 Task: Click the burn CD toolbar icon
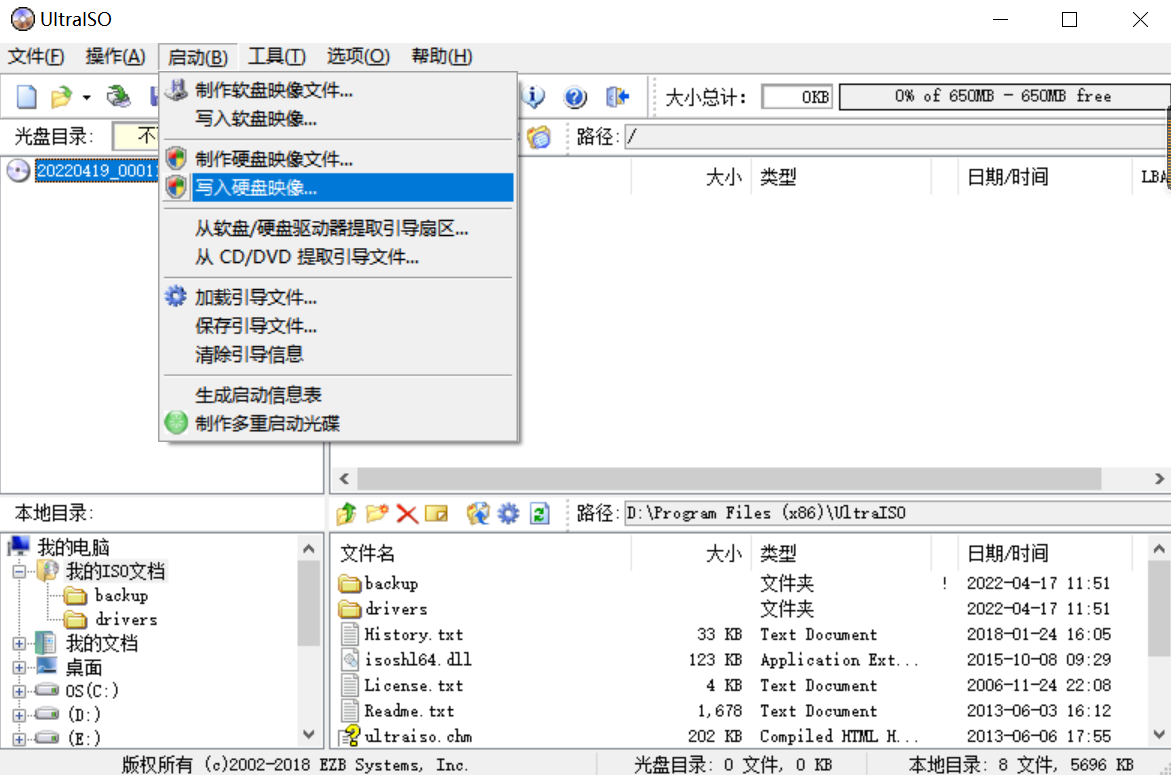120,96
